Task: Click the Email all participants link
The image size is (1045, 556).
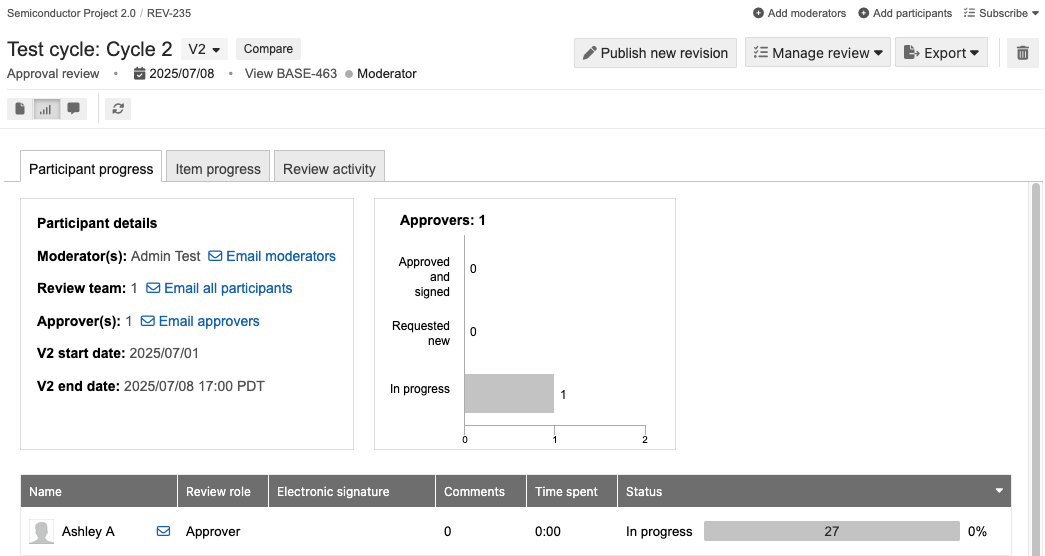Action: pyautogui.click(x=227, y=288)
